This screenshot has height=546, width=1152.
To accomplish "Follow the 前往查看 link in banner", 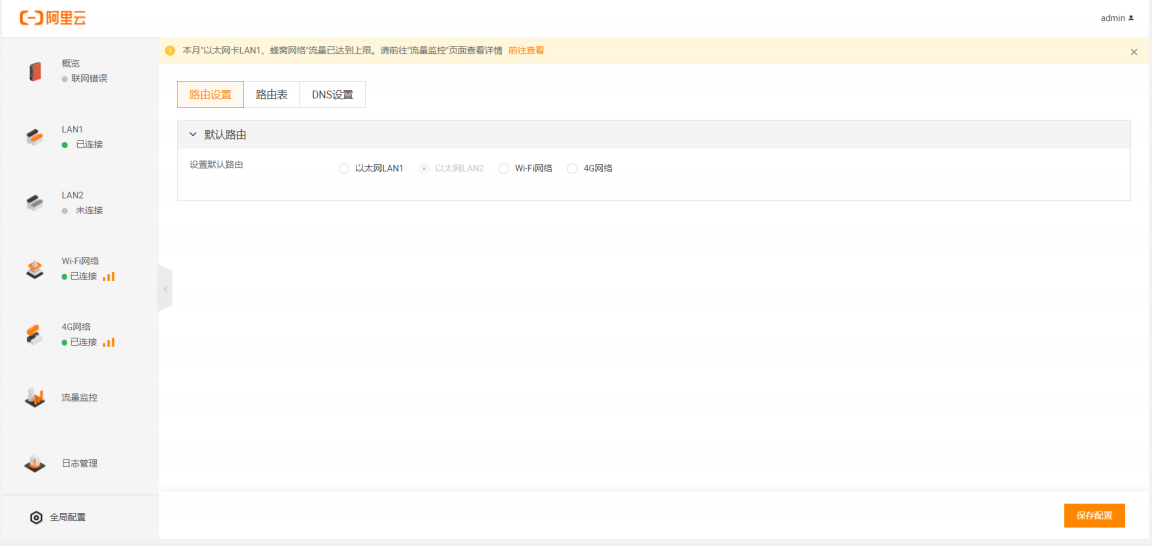I will [x=526, y=51].
